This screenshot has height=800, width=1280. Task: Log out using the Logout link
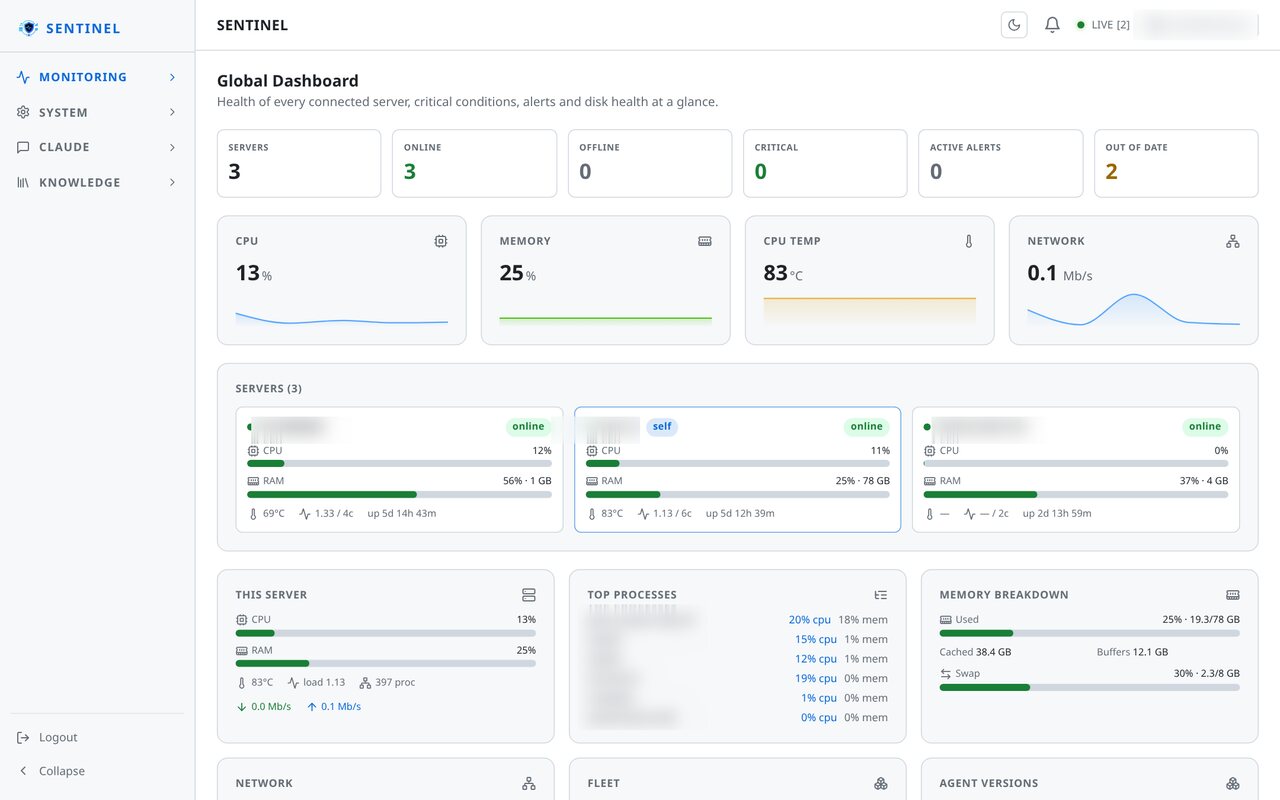tap(58, 737)
